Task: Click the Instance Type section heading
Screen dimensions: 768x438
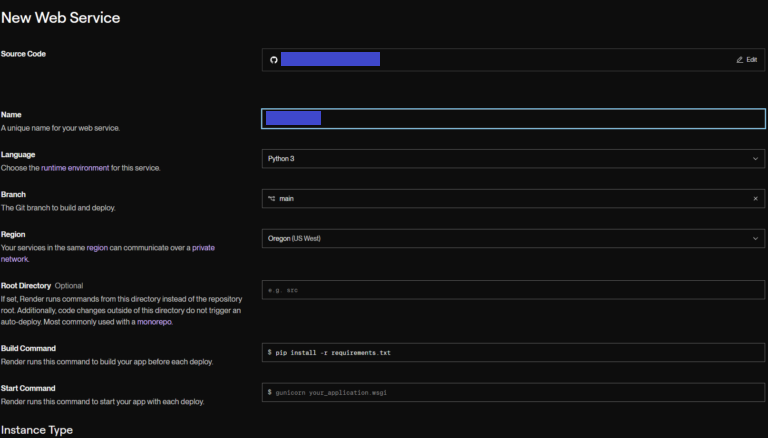Action: pos(36,430)
